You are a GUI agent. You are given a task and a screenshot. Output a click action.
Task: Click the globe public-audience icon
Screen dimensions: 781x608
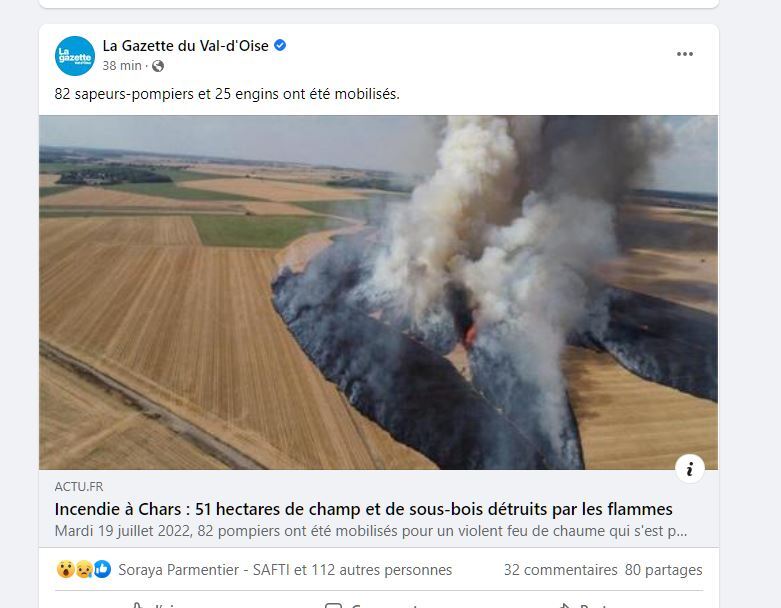click(158, 66)
